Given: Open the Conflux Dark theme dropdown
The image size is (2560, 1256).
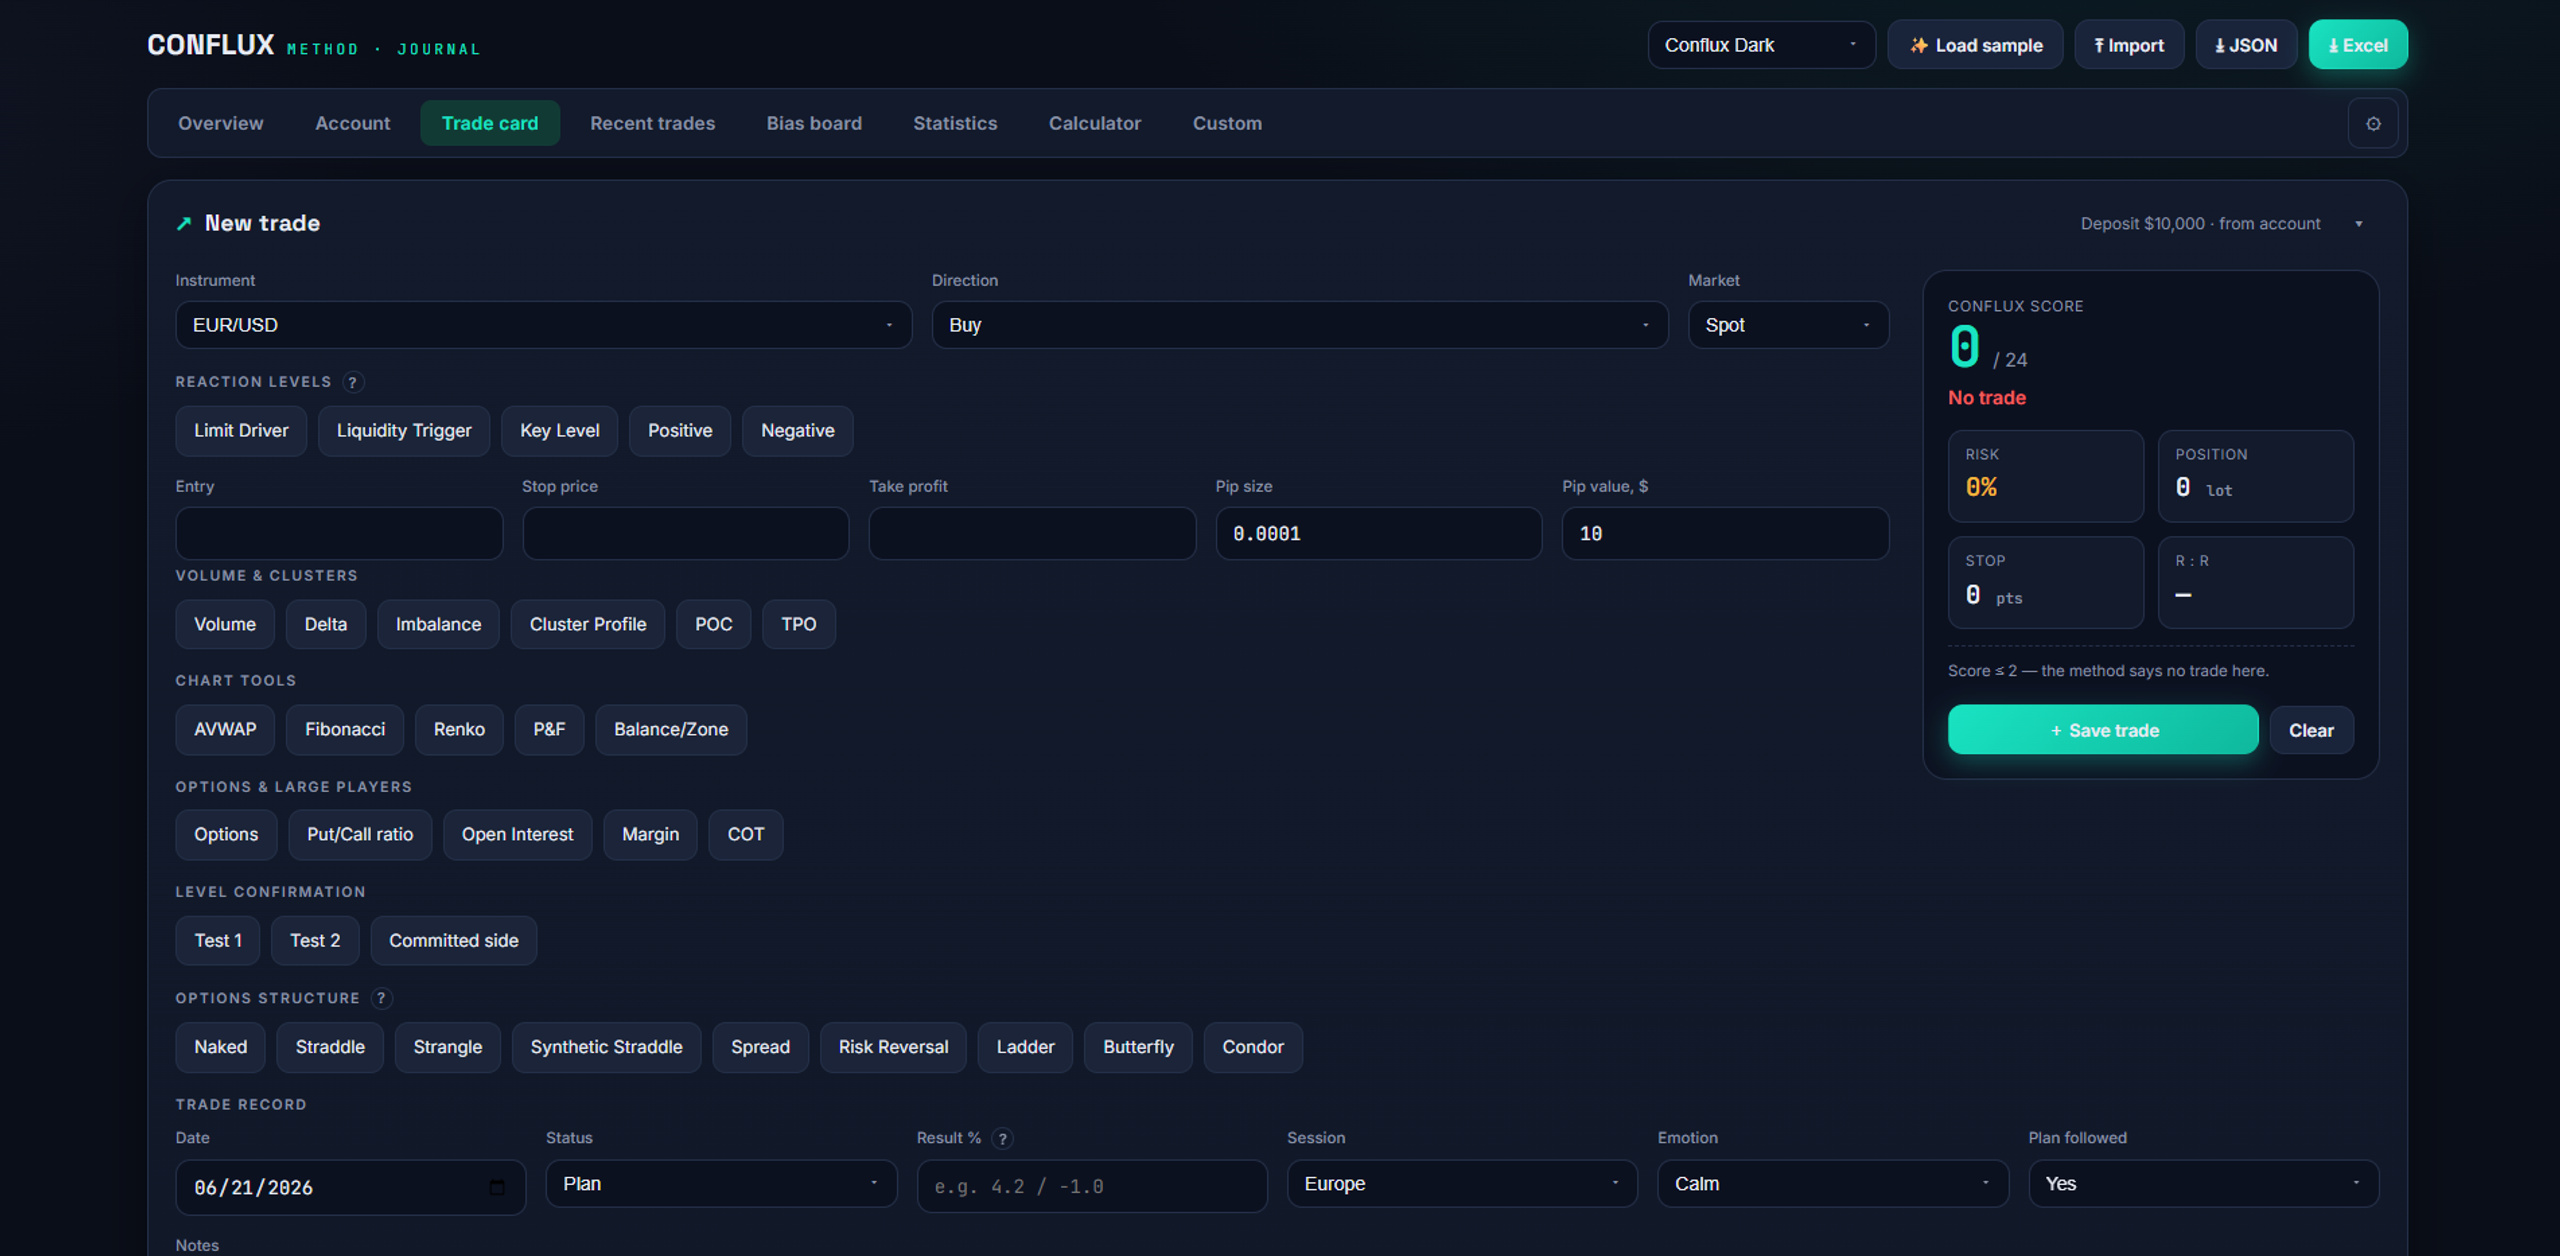Looking at the screenshot, I should click(1761, 45).
